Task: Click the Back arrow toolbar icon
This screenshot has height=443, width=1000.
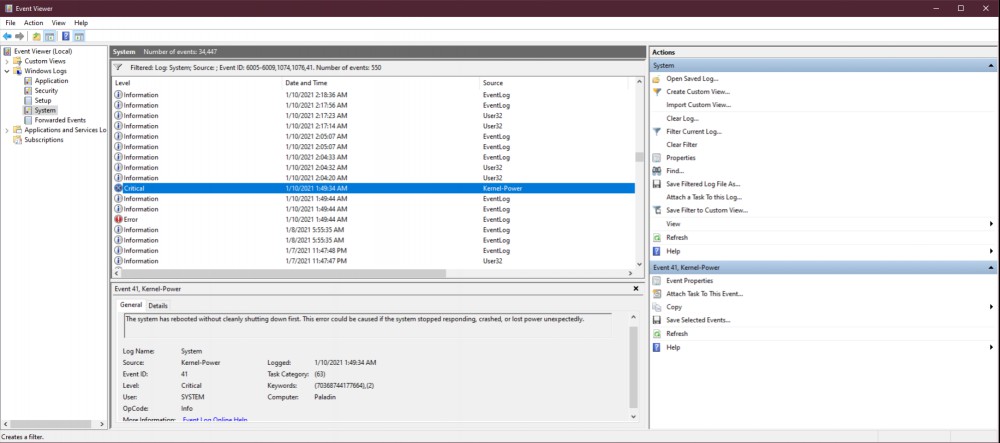Action: coord(7,36)
